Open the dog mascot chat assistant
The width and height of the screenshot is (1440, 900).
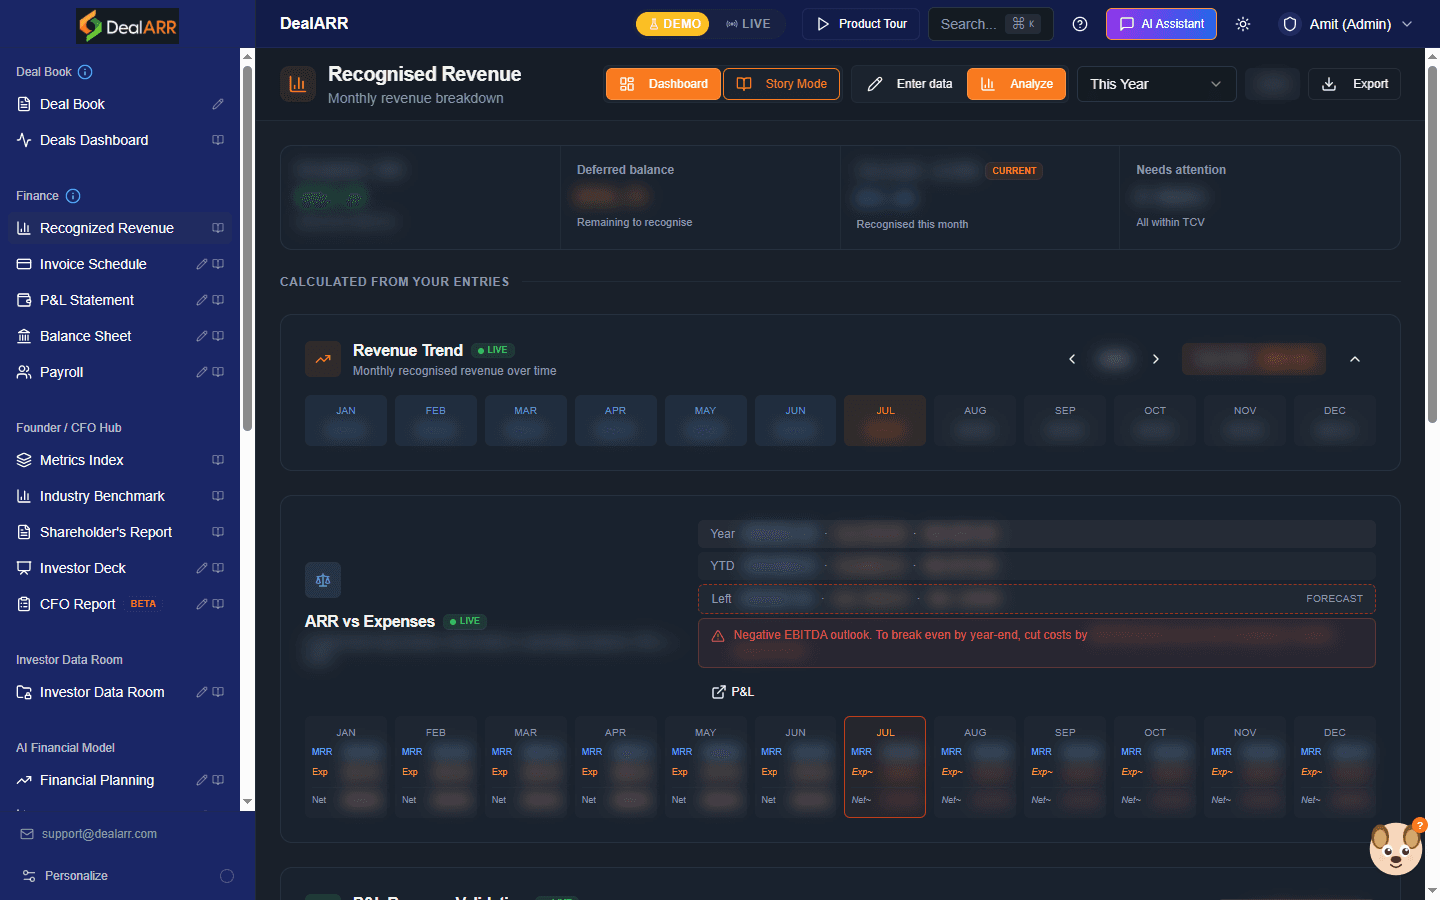1396,848
